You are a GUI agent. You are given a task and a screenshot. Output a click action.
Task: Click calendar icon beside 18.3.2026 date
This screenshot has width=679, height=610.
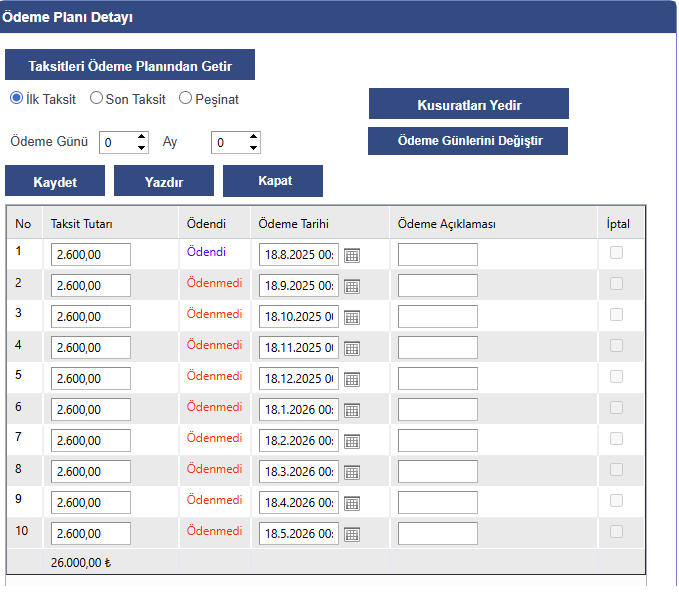pos(352,472)
